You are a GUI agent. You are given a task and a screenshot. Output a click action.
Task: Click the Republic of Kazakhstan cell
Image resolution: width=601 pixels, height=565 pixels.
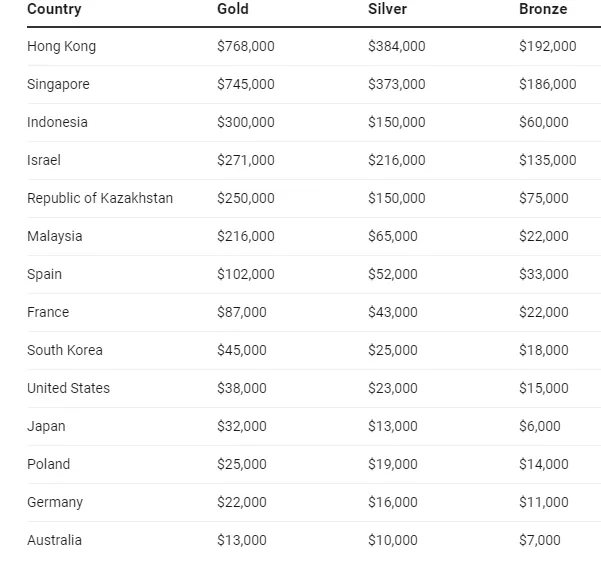(100, 198)
